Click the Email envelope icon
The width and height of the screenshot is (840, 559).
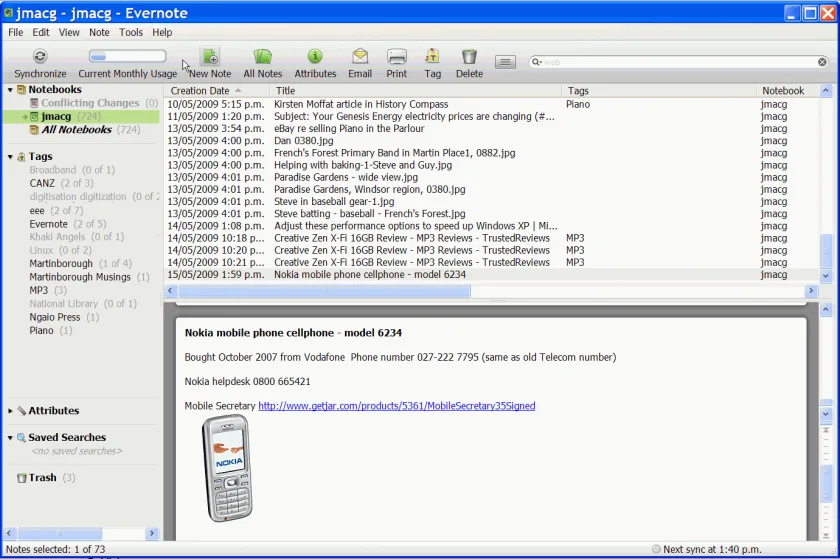[x=360, y=56]
